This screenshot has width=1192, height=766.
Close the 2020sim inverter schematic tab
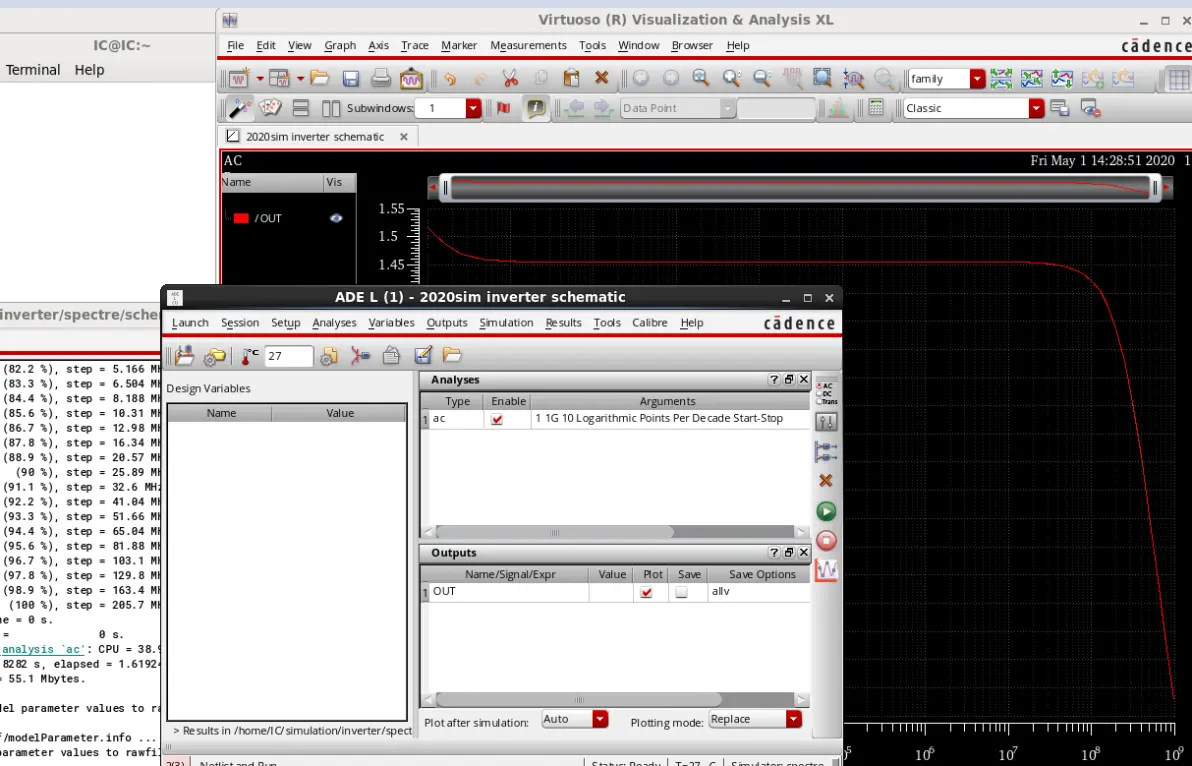(404, 137)
